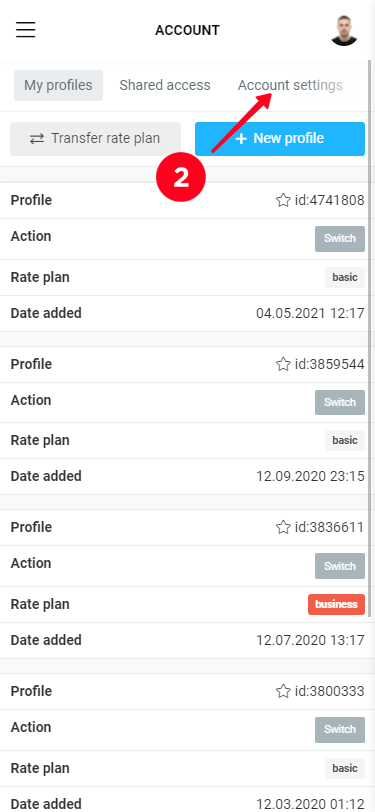Switch to the My profiles tab
375x812 pixels.
click(x=58, y=85)
